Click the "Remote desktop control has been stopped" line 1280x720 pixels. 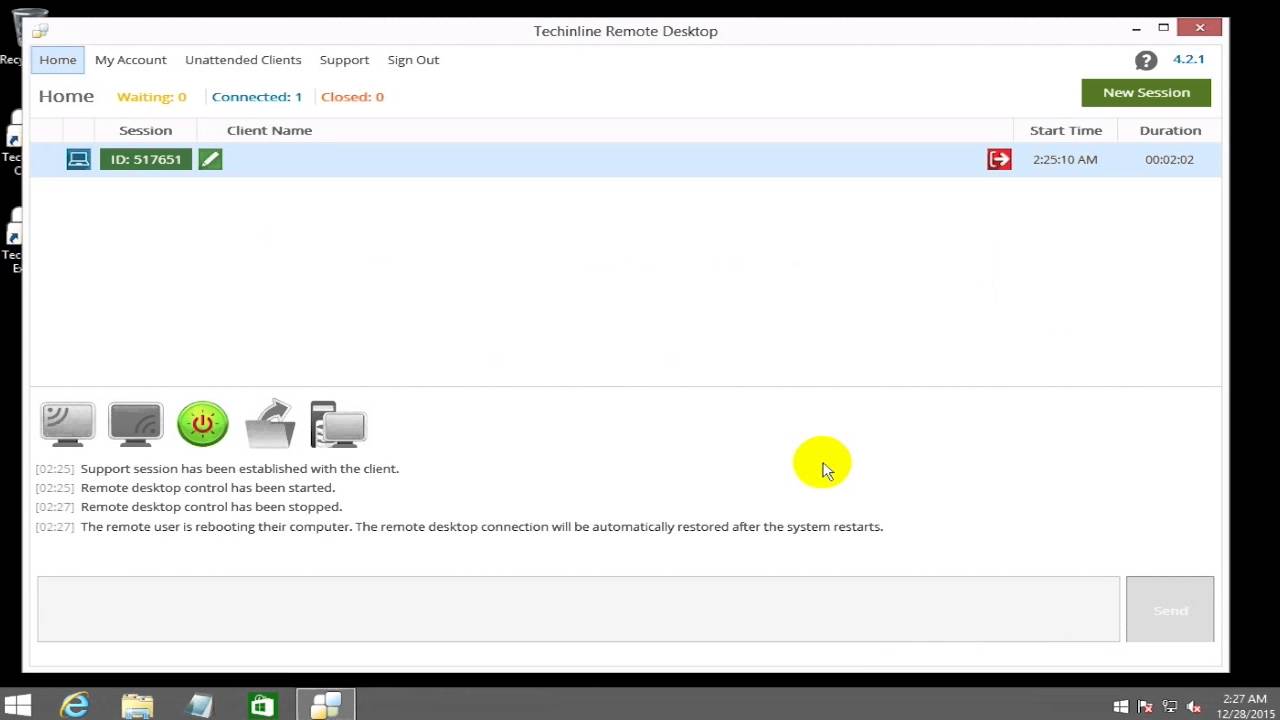(x=211, y=507)
